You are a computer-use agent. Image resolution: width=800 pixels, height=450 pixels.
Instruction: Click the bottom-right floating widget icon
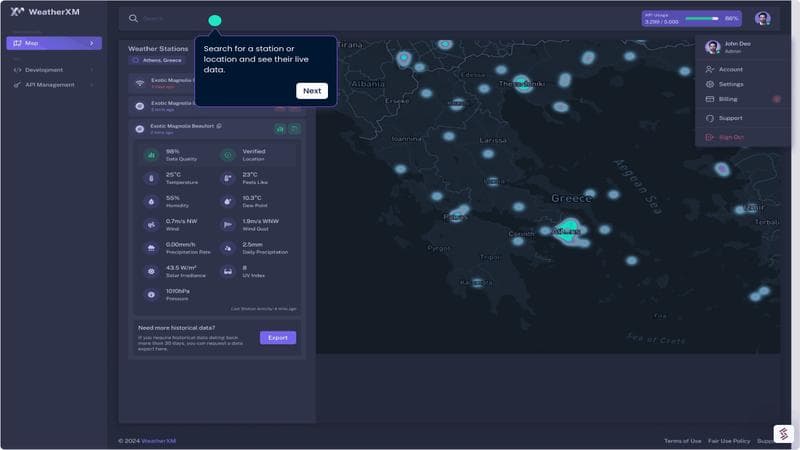coord(782,434)
